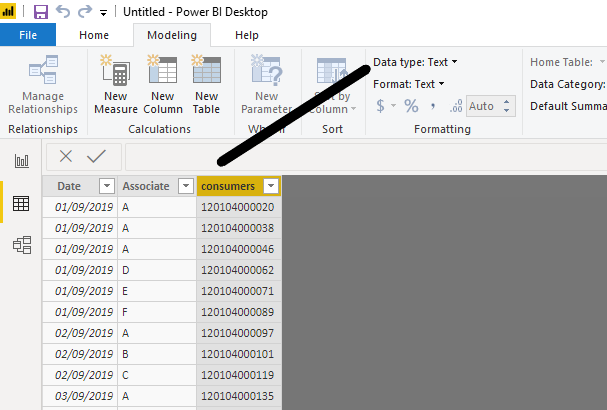Select the consumers column header
607x410 pixels.
click(228, 186)
